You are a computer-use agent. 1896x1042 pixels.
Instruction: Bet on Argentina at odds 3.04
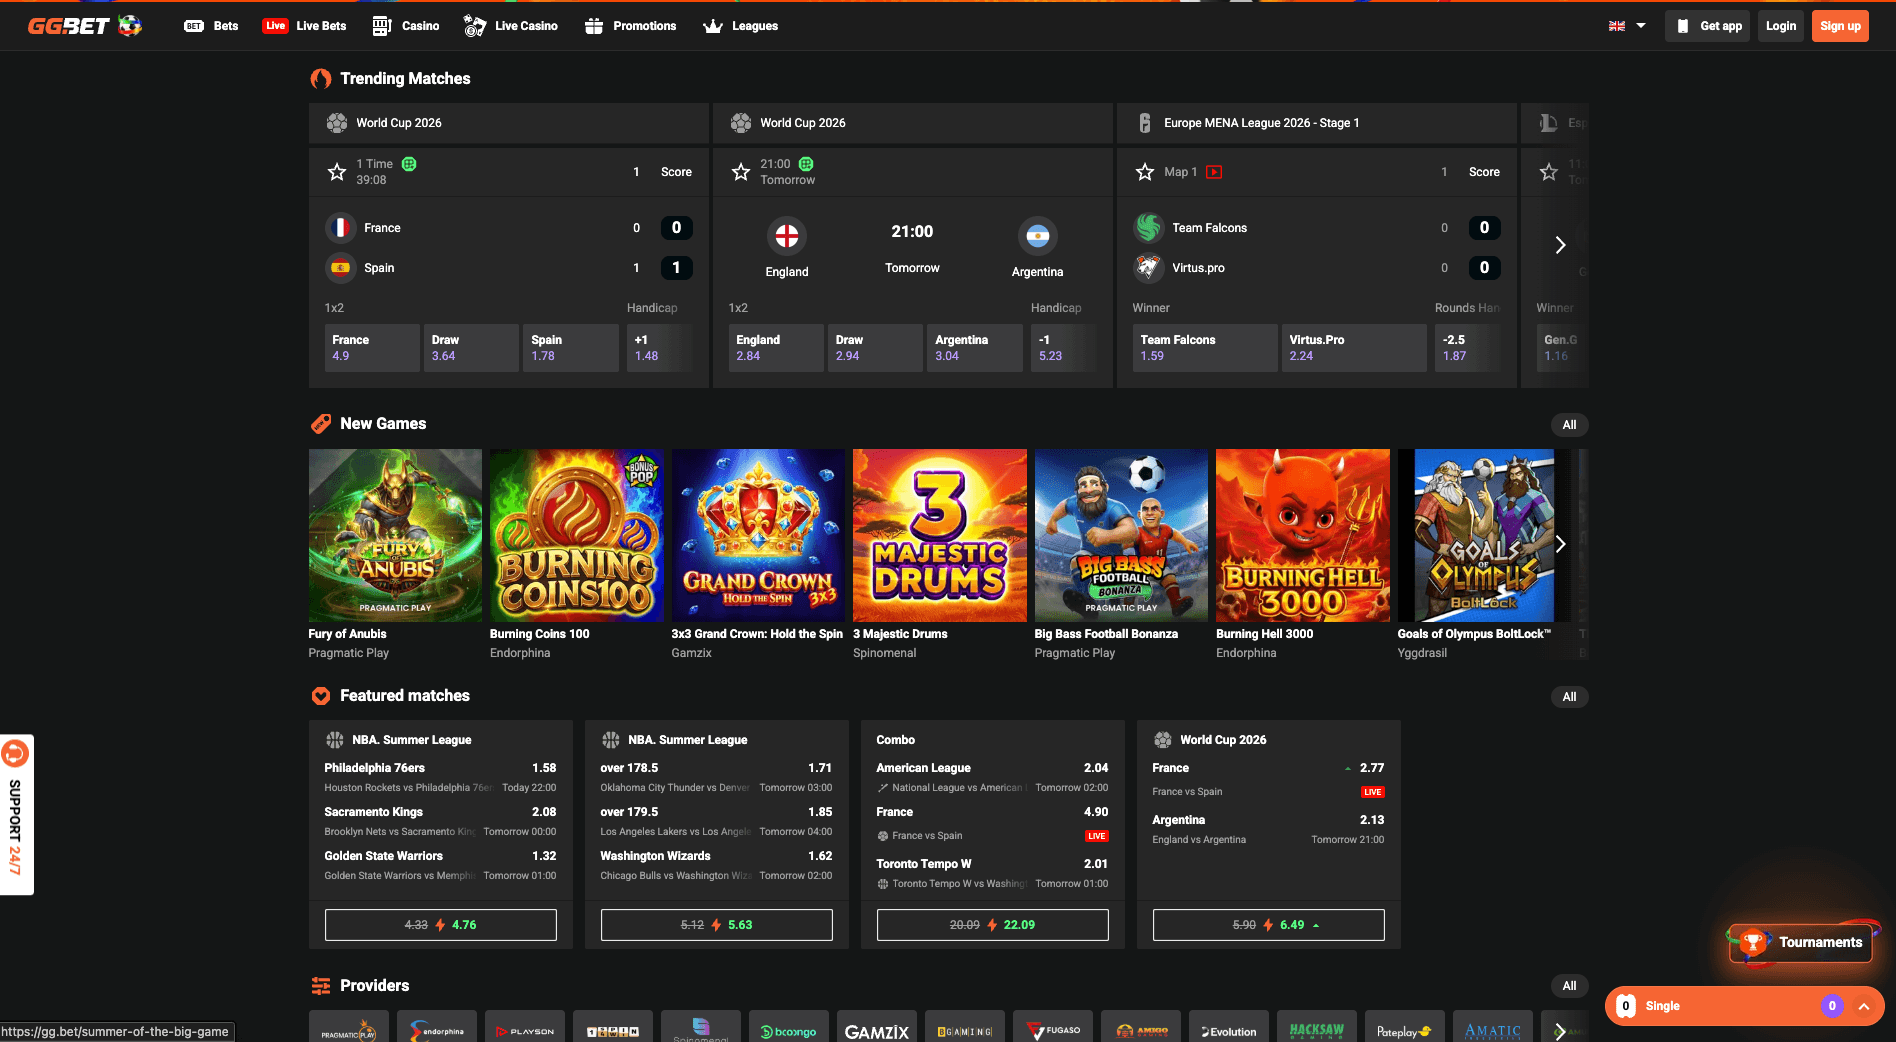[975, 348]
